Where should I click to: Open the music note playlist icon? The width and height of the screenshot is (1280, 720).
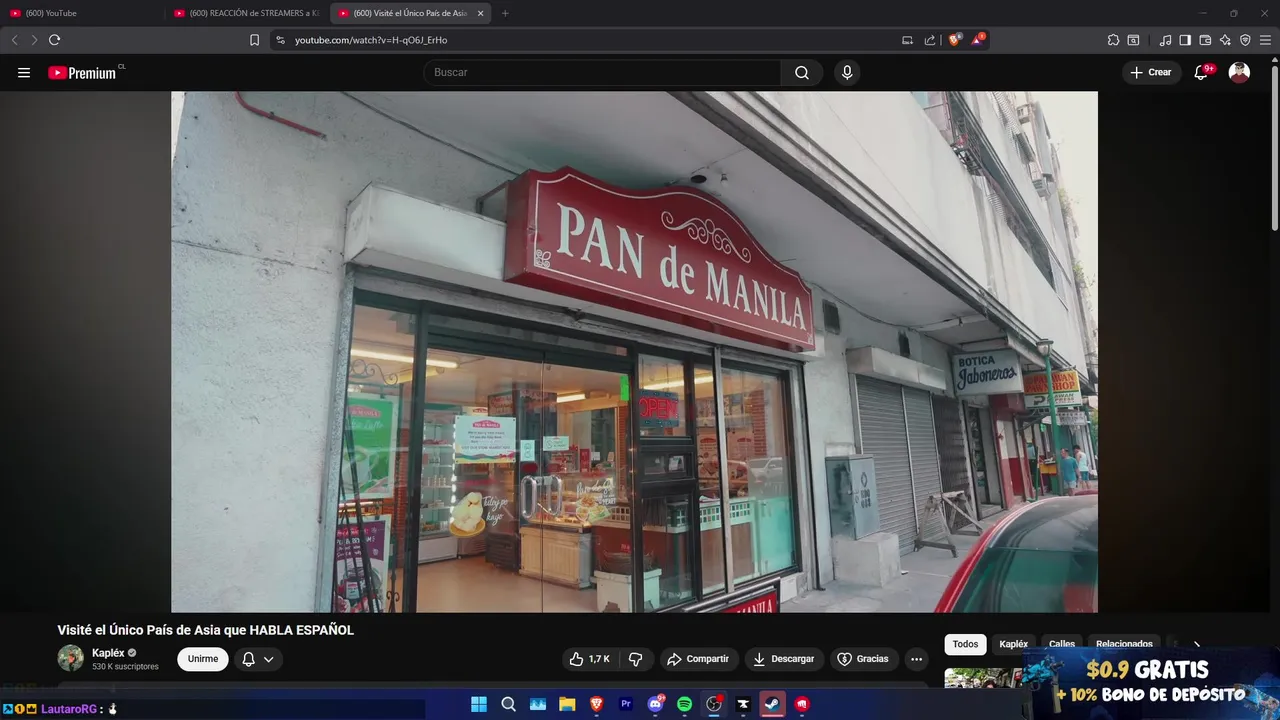[x=1165, y=40]
